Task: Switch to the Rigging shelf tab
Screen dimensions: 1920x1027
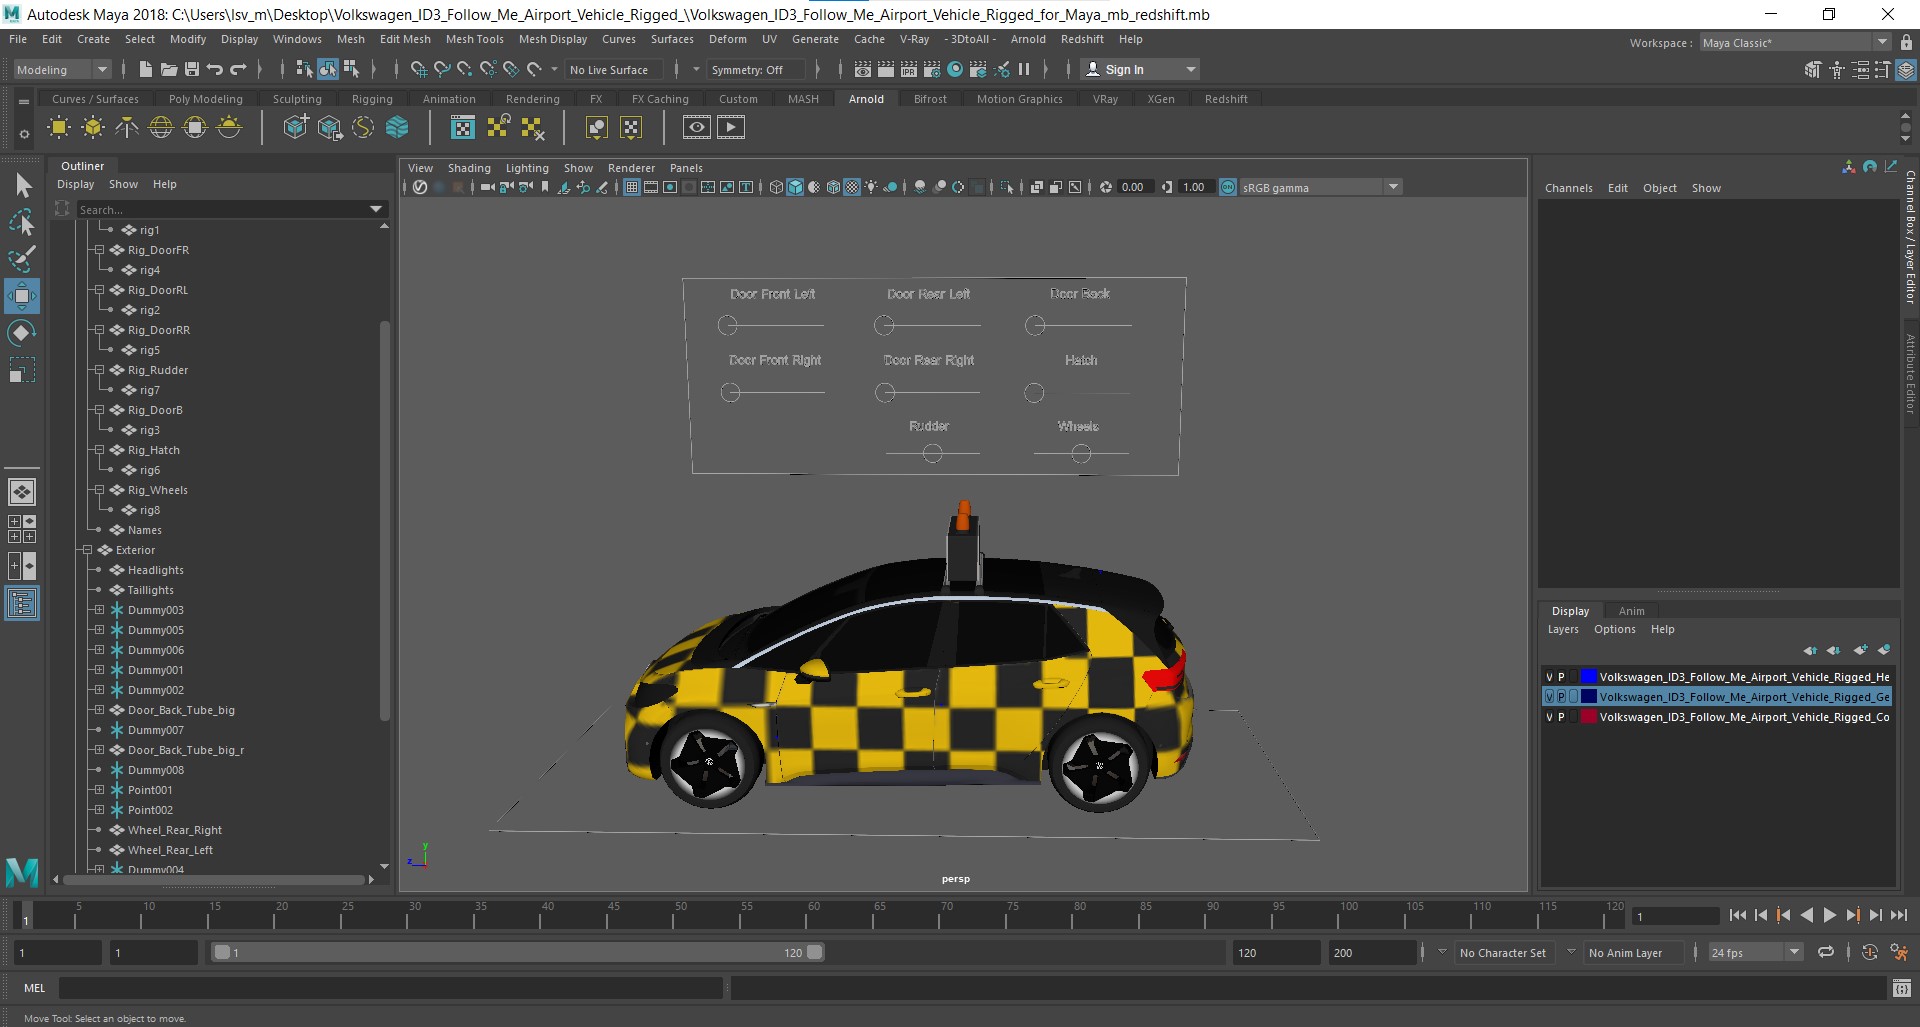Action: click(x=372, y=99)
